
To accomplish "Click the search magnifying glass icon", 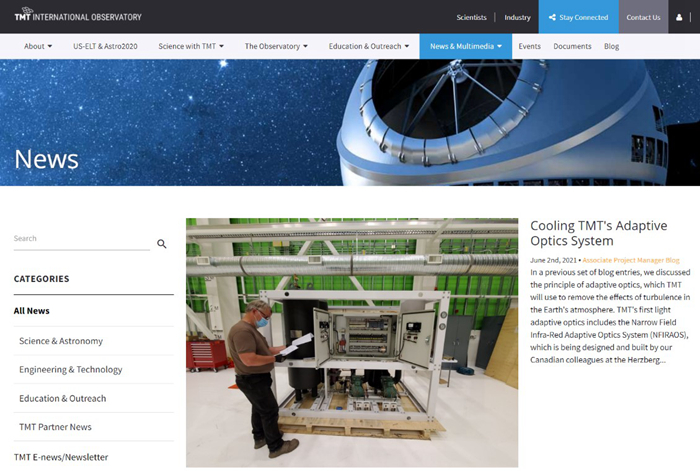I will point(162,244).
